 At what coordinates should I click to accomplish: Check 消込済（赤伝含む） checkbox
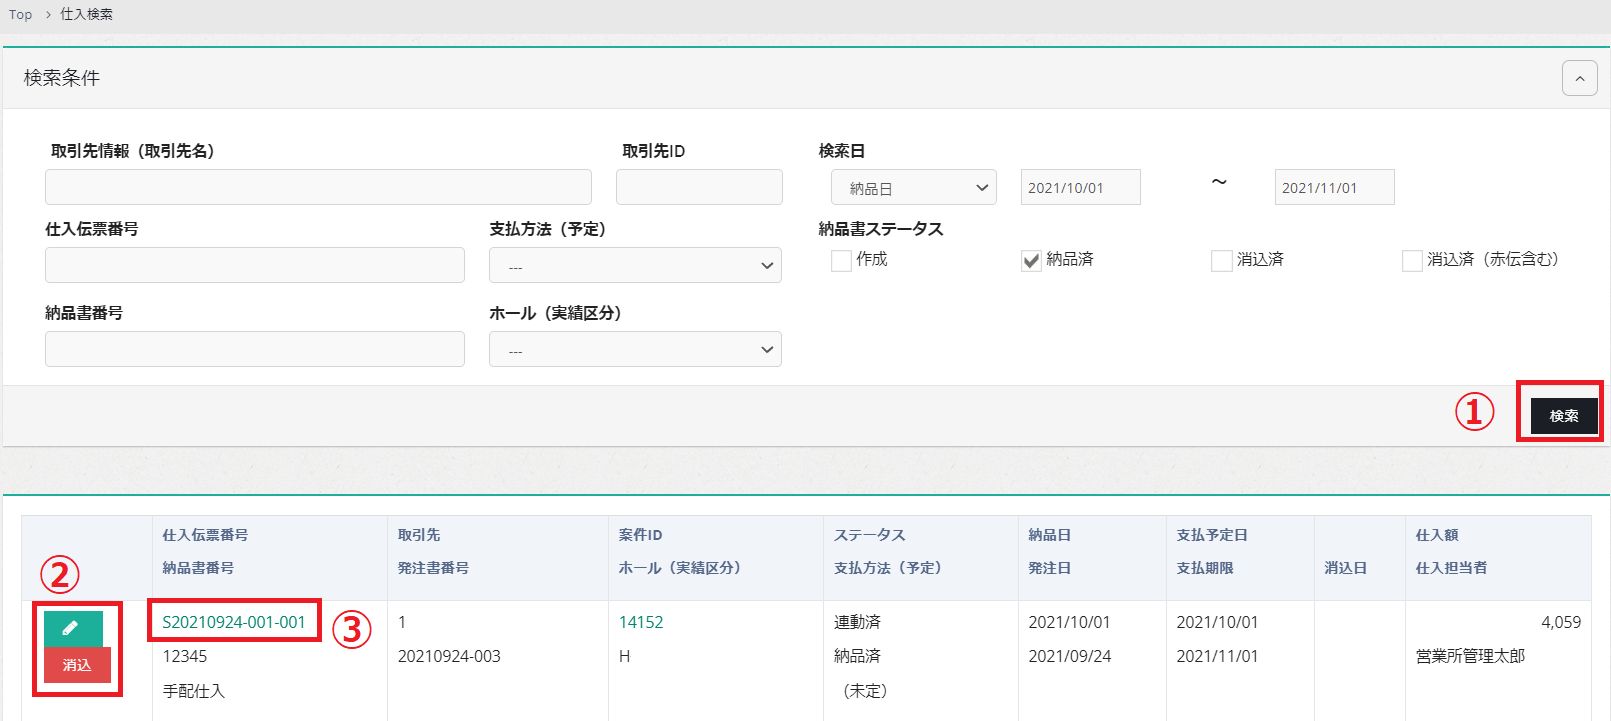coord(1411,261)
